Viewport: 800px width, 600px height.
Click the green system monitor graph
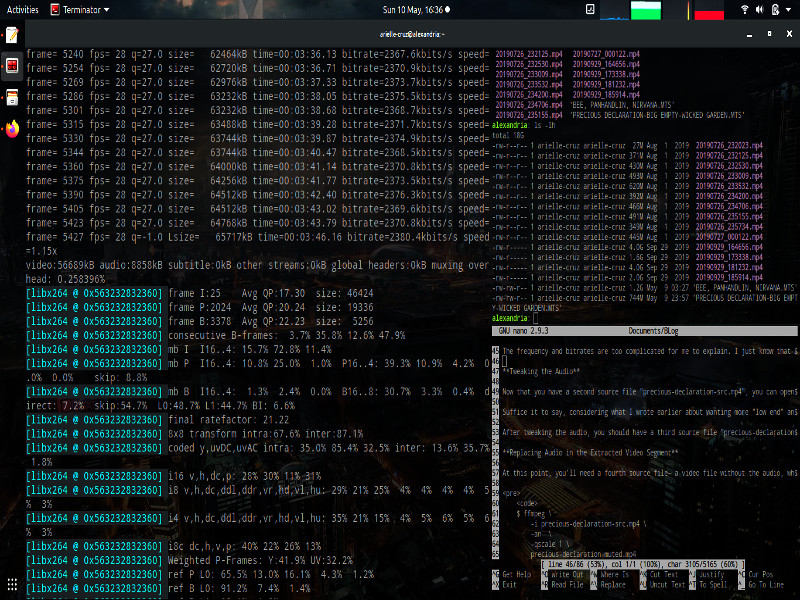pos(645,10)
